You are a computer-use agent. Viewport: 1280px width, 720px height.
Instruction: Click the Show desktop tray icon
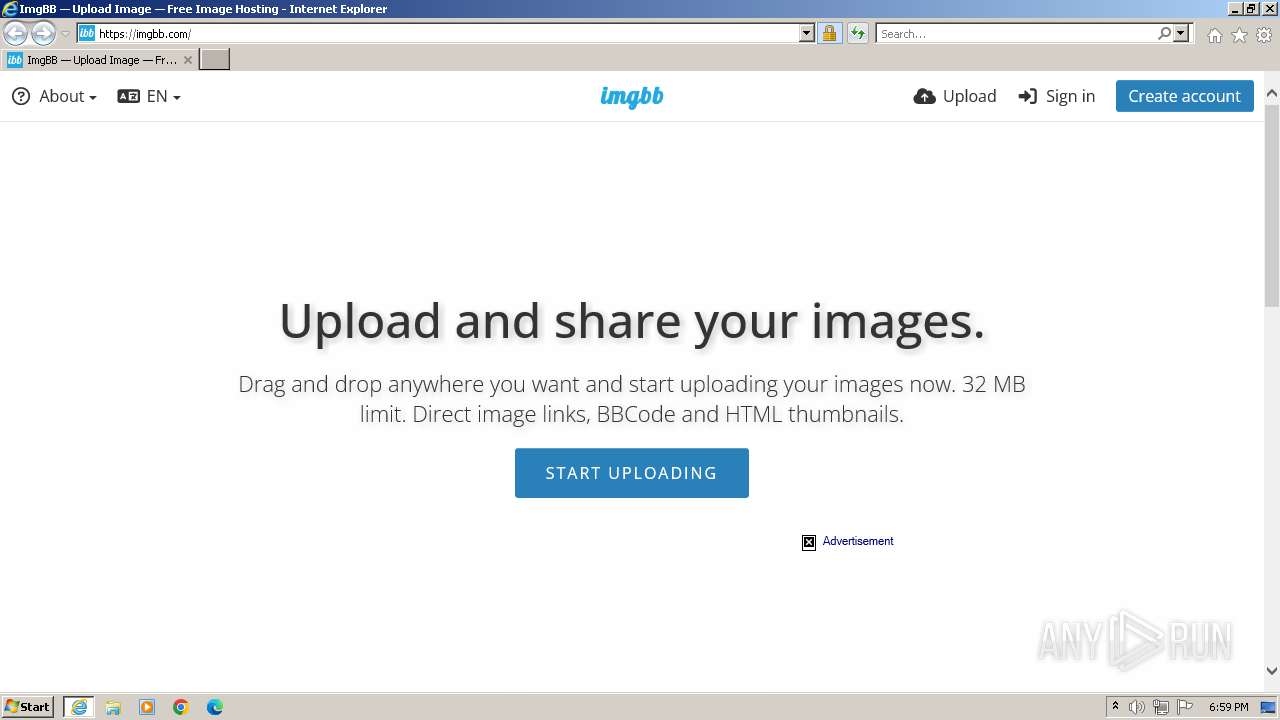pyautogui.click(x=1268, y=707)
